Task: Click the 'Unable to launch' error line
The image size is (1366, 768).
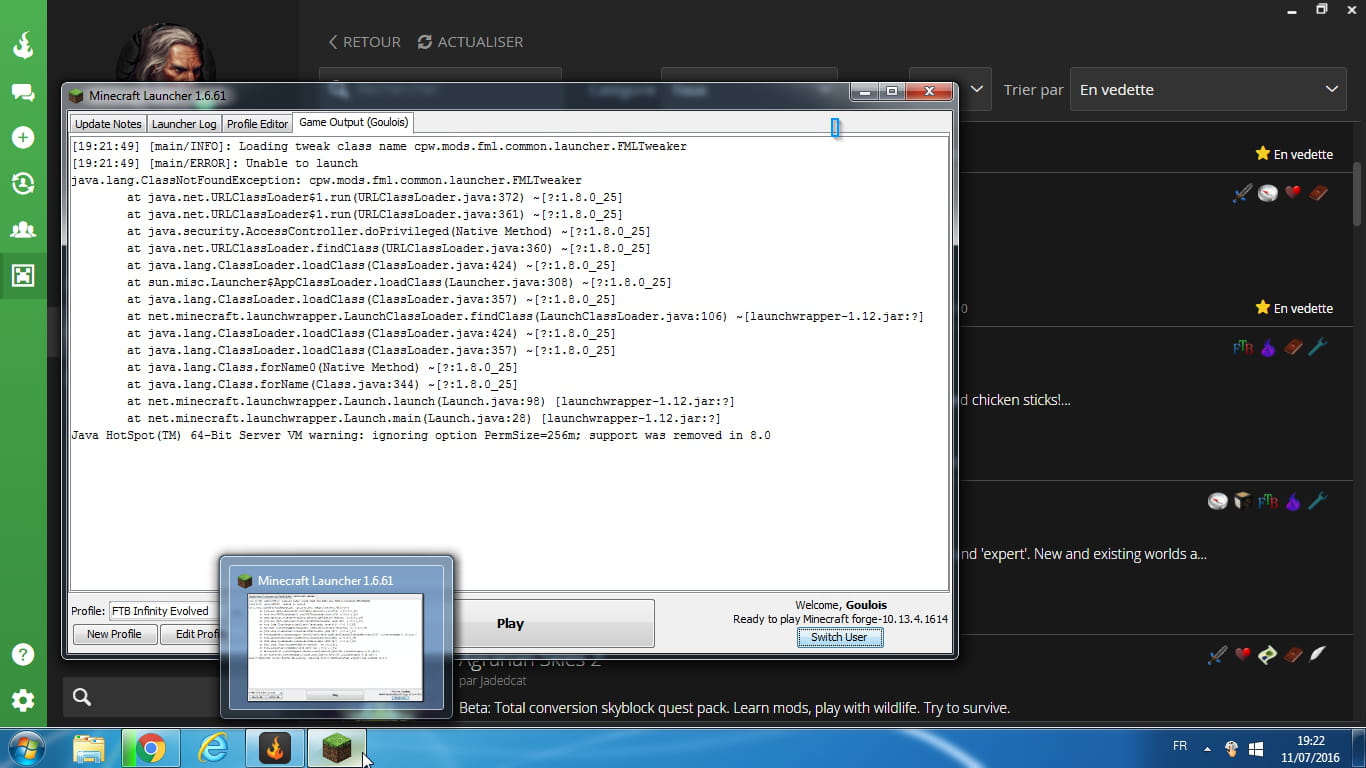Action: (x=215, y=163)
